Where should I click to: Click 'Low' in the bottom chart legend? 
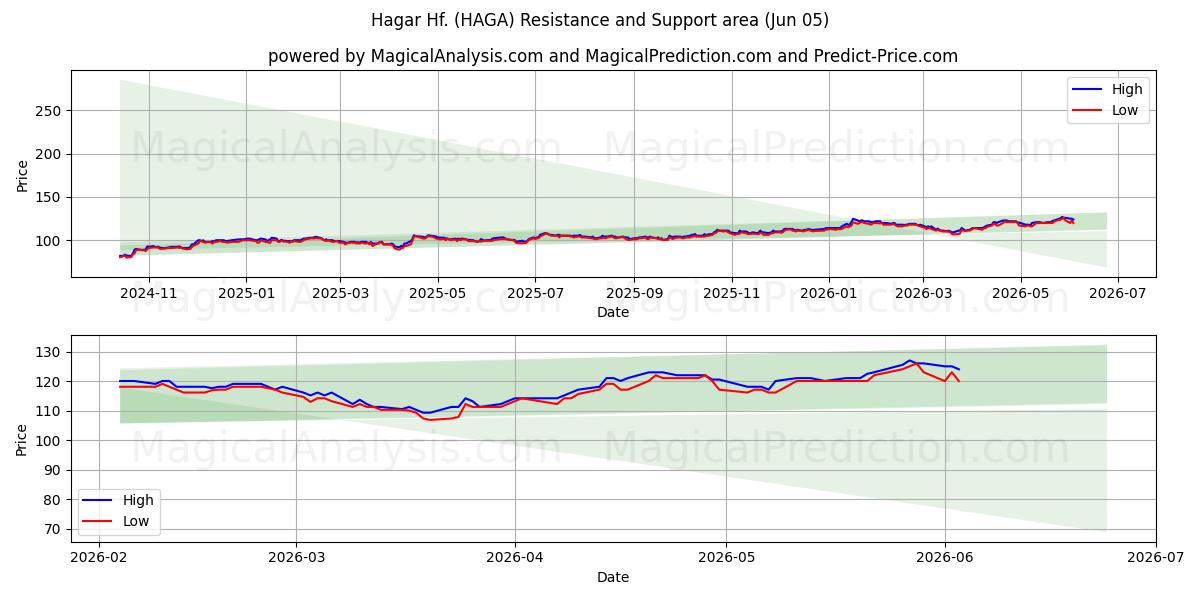tap(136, 521)
